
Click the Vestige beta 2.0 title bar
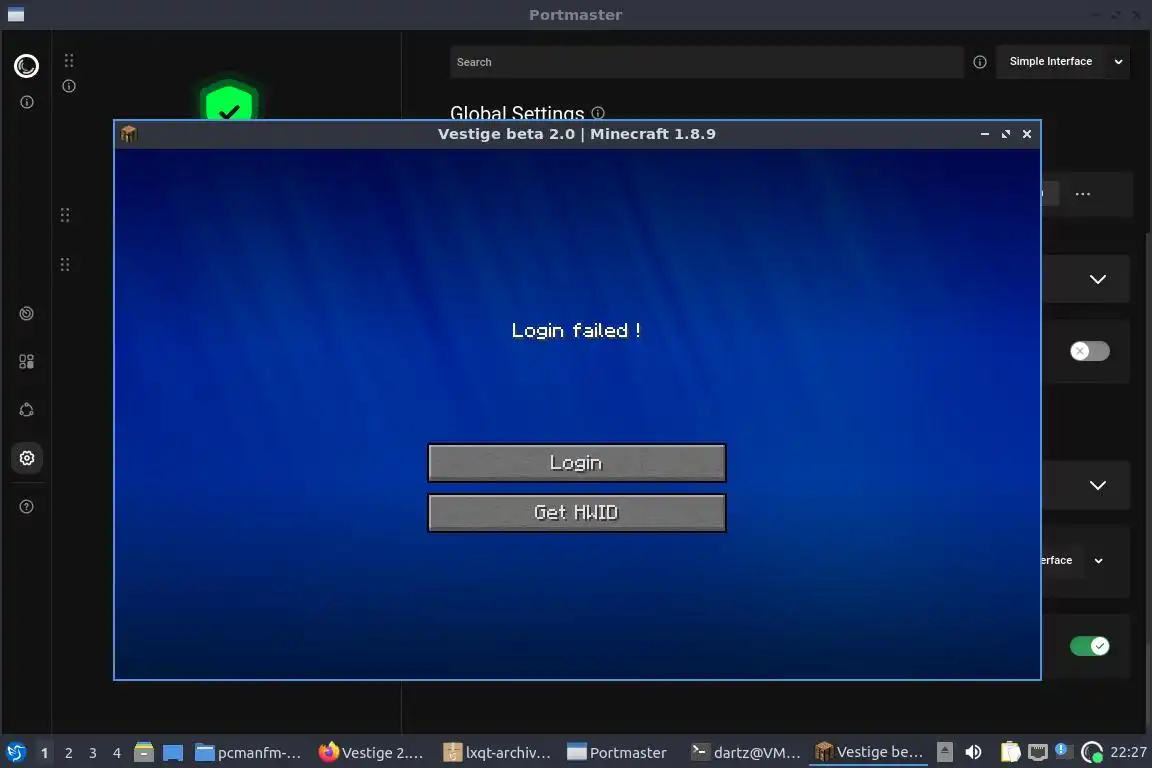[577, 134]
